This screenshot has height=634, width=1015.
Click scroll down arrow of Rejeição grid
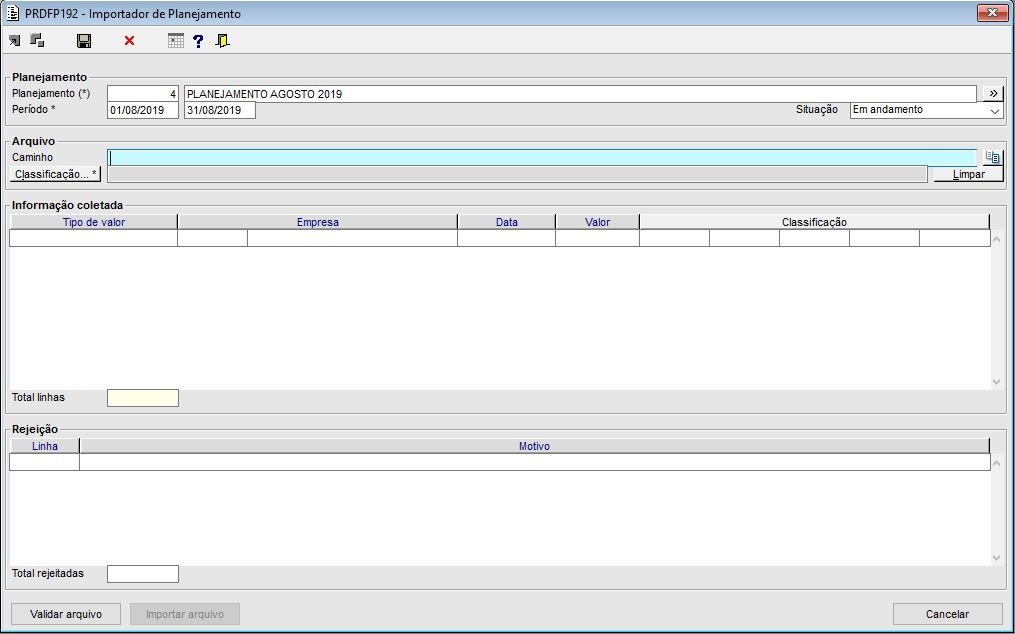coord(997,558)
